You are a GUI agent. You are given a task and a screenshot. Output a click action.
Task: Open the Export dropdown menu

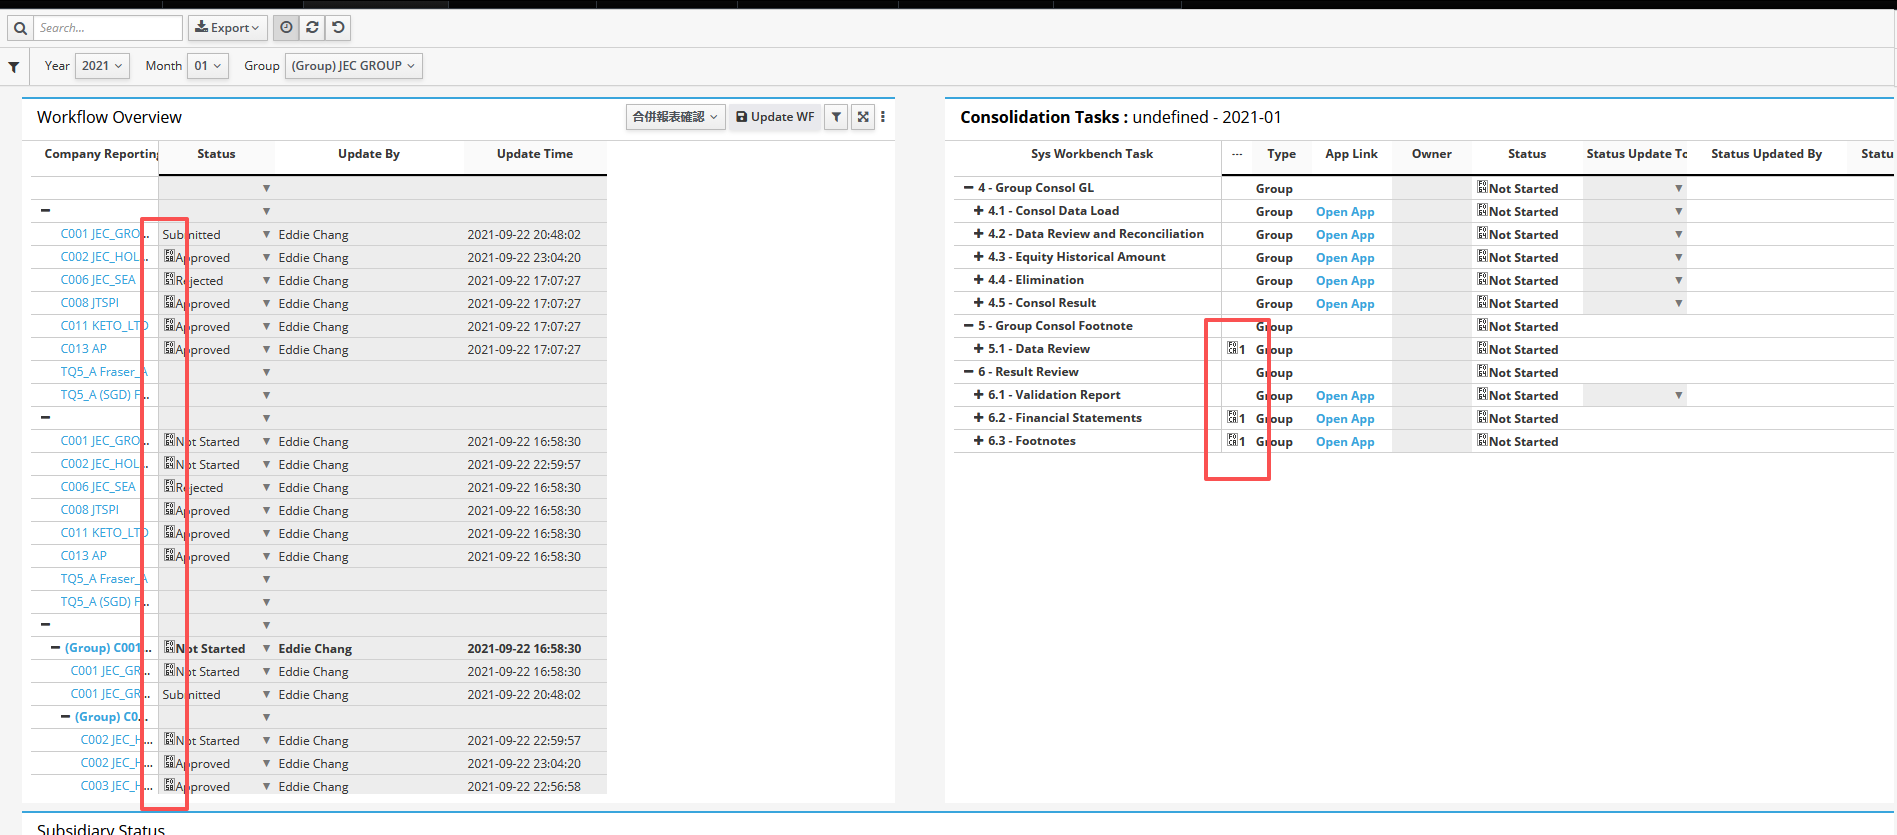point(228,28)
